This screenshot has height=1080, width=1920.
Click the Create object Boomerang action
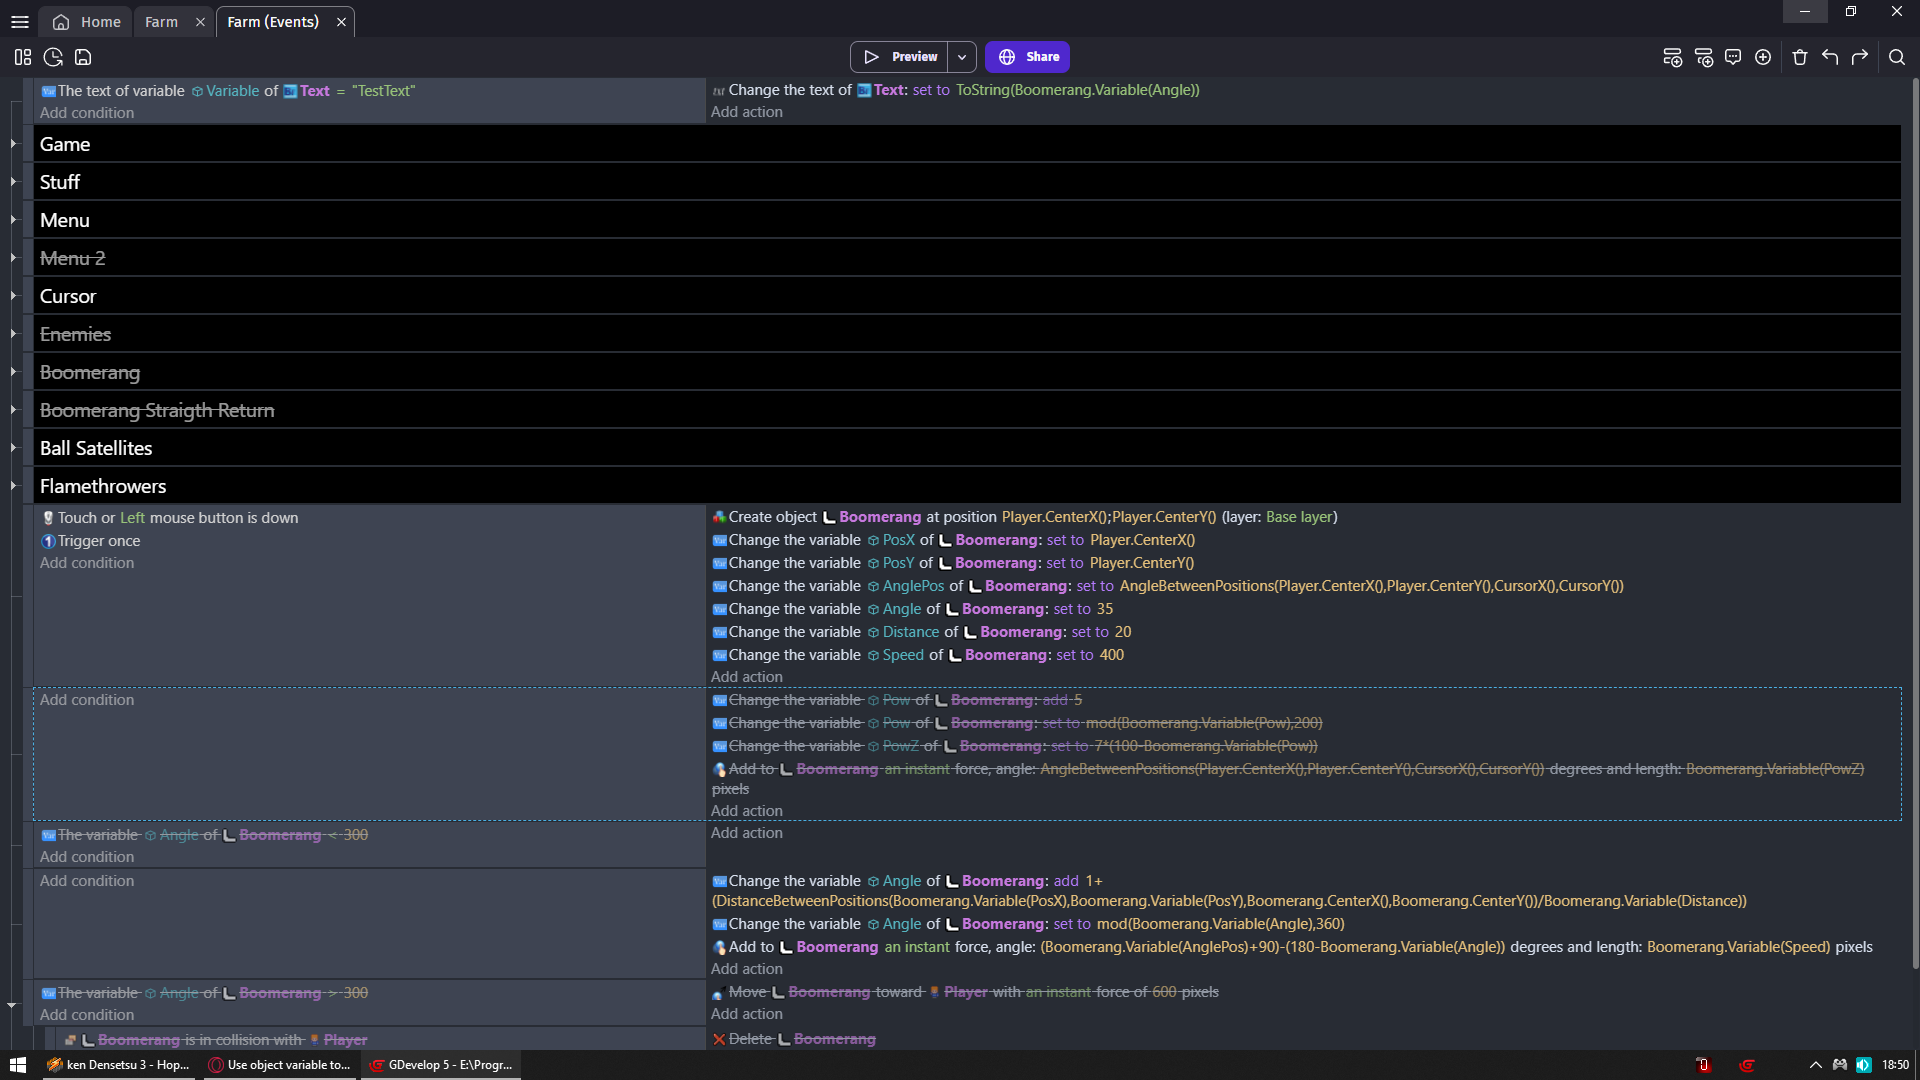coord(1024,517)
